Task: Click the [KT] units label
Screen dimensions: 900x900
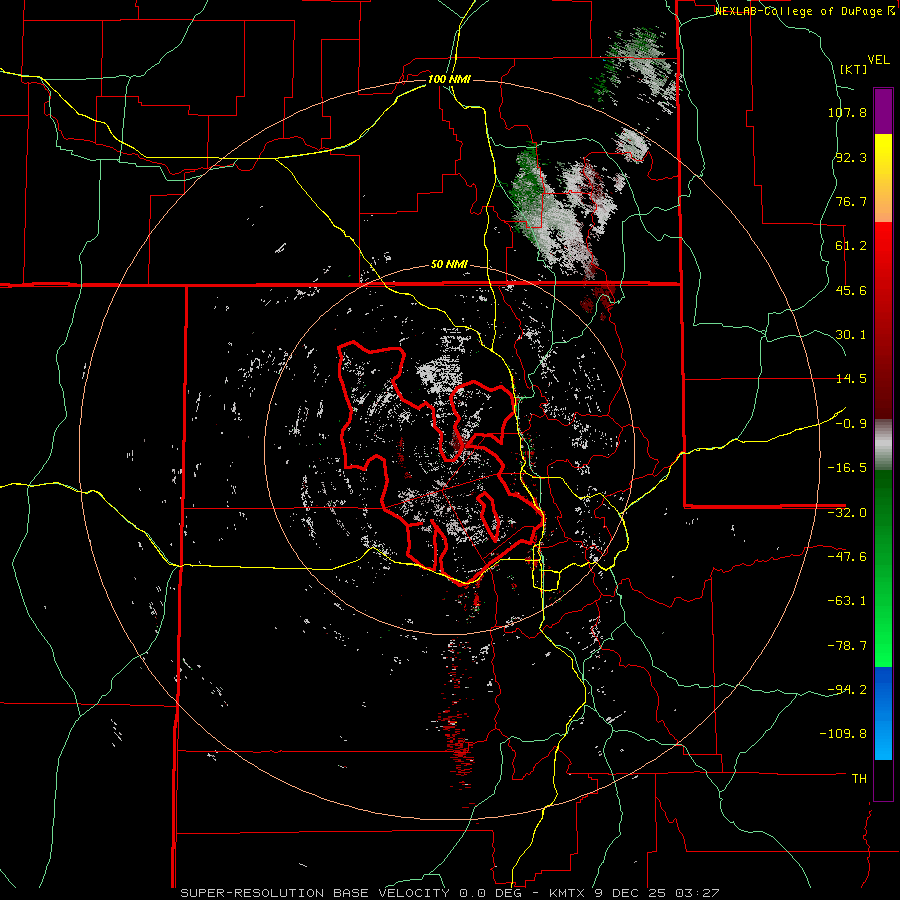Action: click(x=854, y=69)
